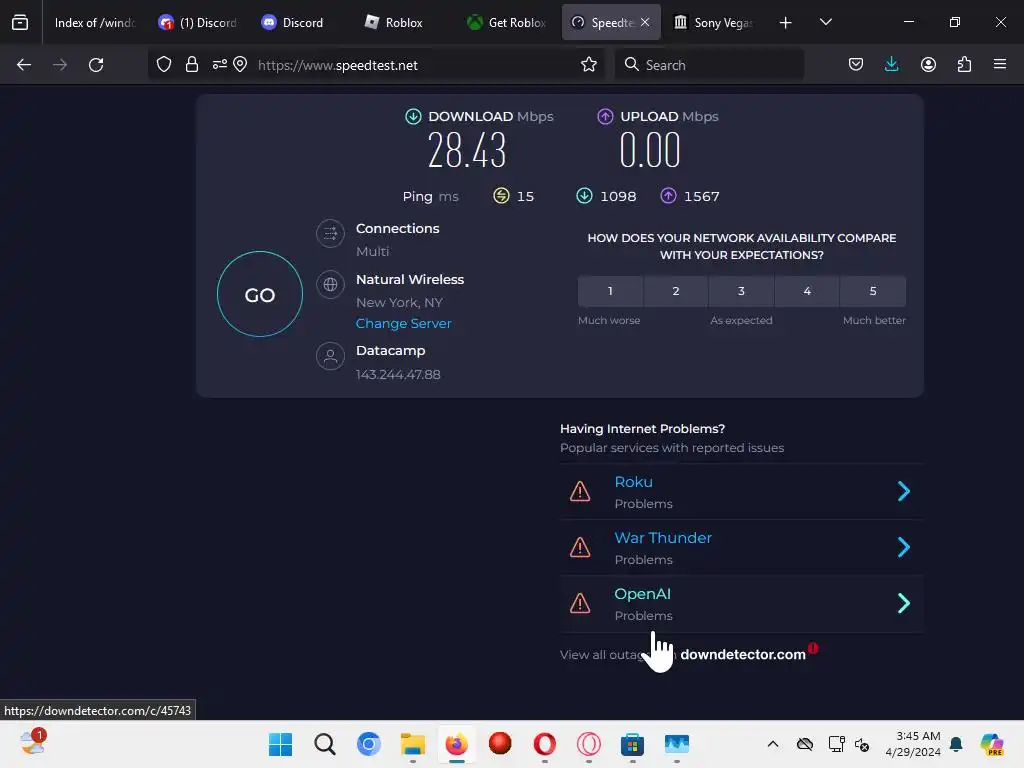
Task: Click the Roku warning triangle icon
Action: [580, 491]
